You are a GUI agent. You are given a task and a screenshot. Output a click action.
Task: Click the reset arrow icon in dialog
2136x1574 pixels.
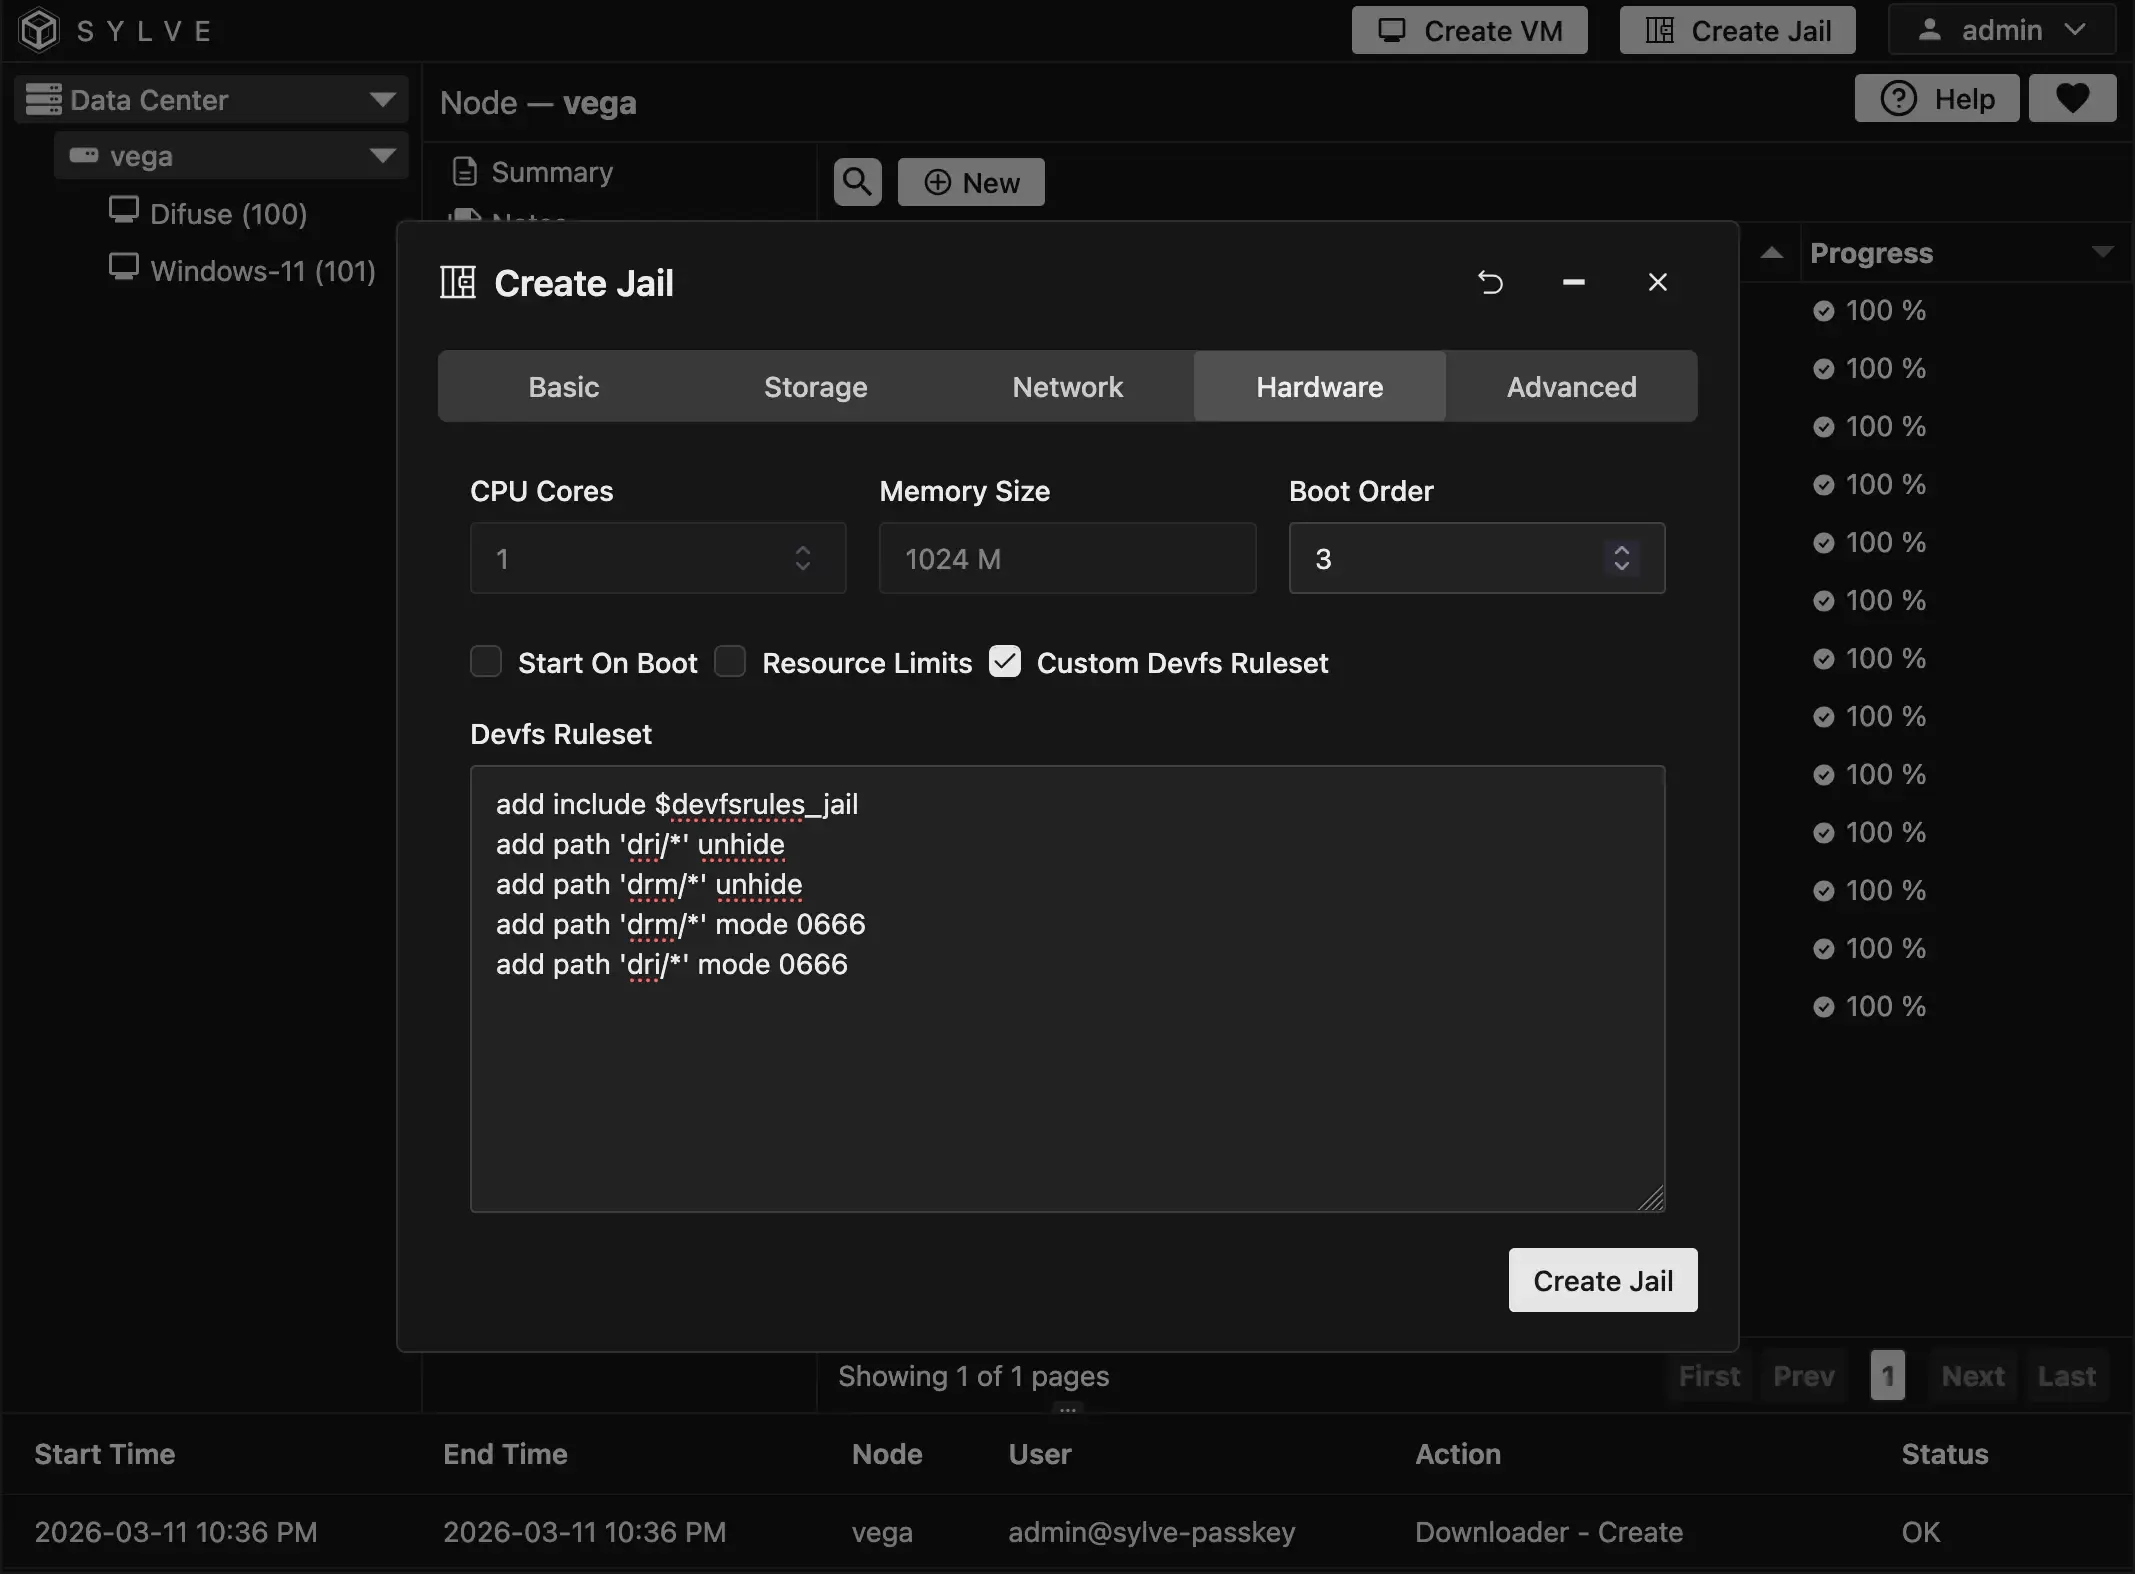1490,283
